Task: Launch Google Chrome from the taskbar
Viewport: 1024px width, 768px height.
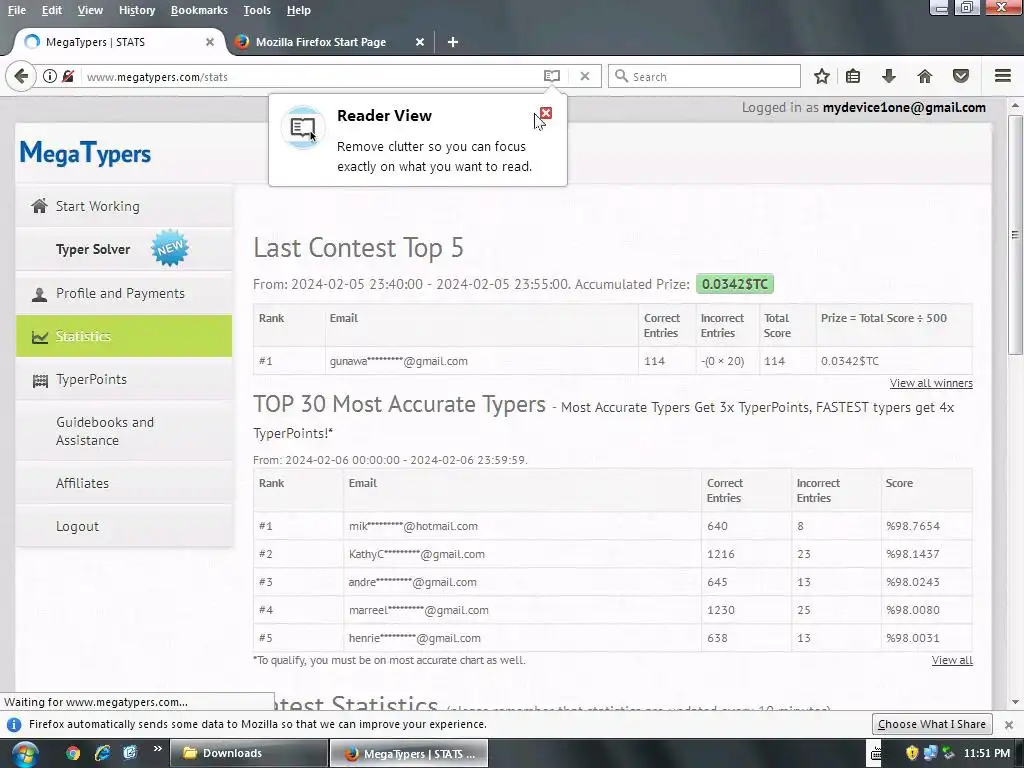Action: [72, 753]
